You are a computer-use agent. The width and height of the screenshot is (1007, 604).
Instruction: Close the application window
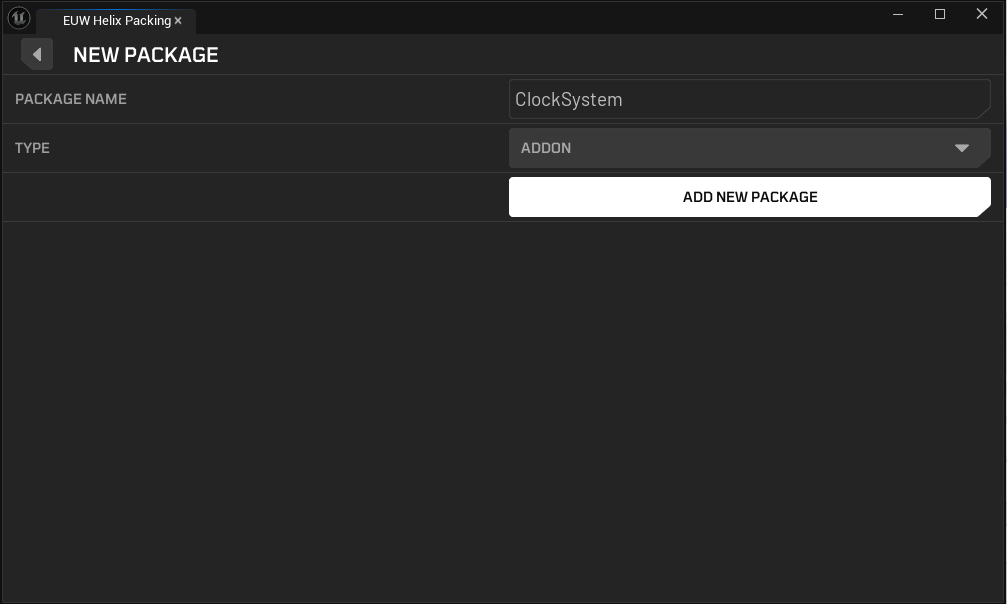click(982, 14)
